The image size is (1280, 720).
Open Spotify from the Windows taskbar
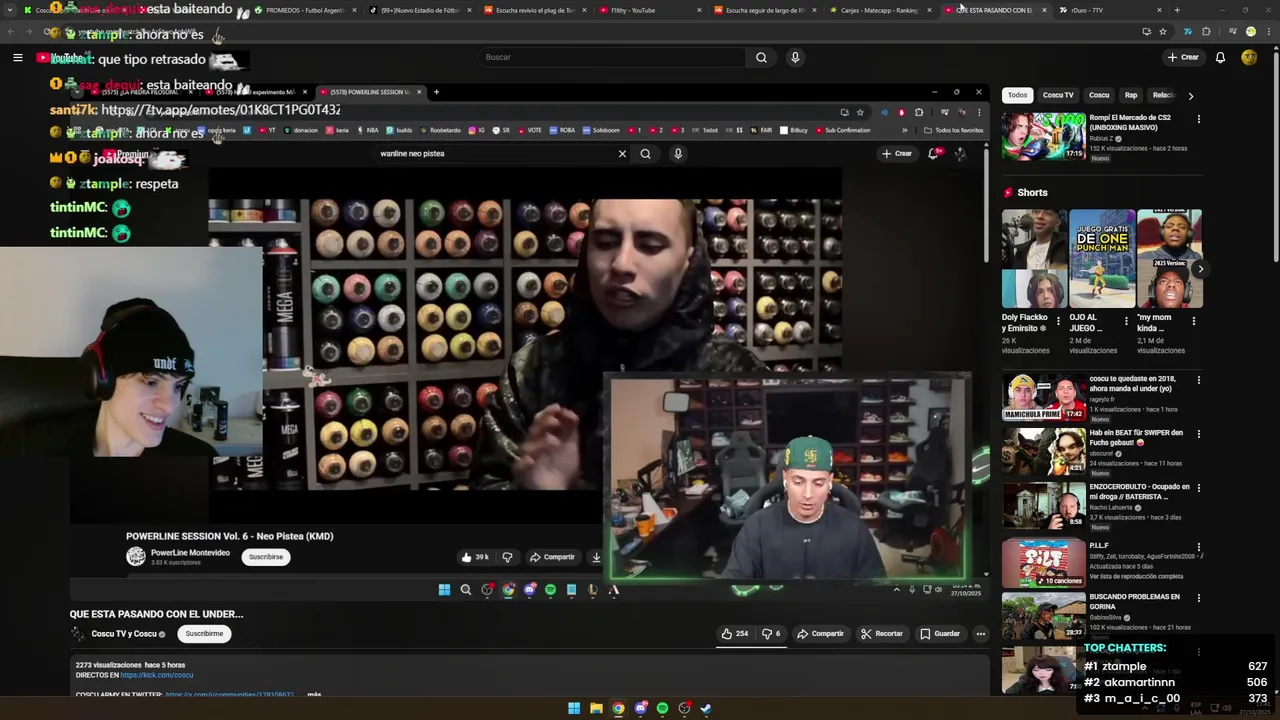[662, 708]
